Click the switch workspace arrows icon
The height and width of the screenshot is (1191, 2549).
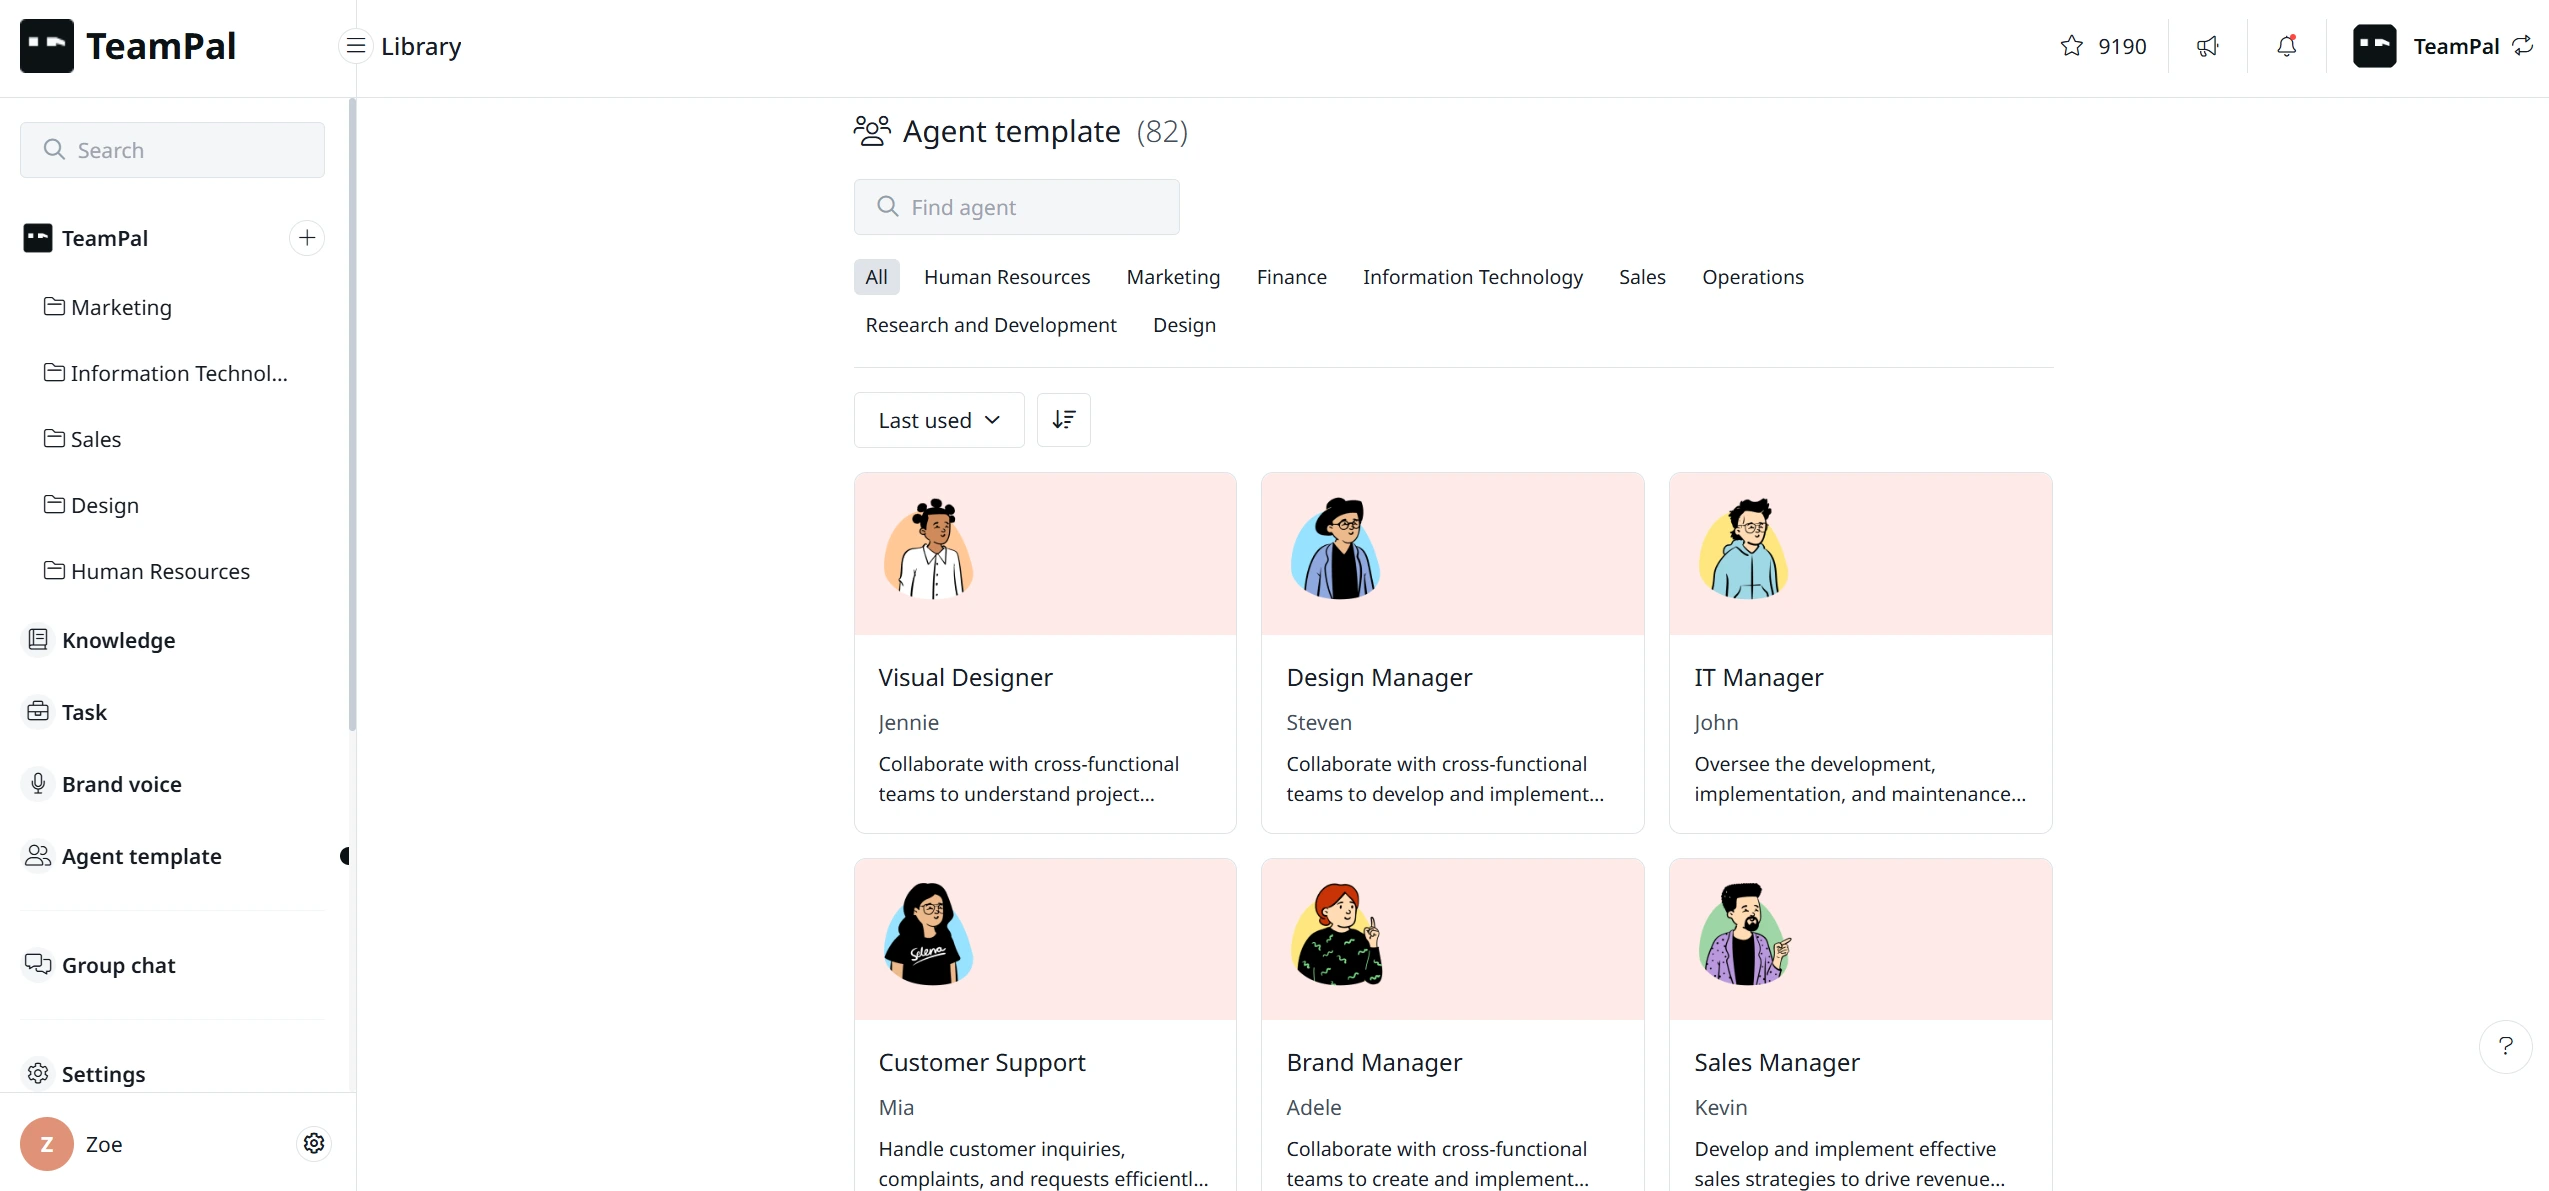point(2523,46)
